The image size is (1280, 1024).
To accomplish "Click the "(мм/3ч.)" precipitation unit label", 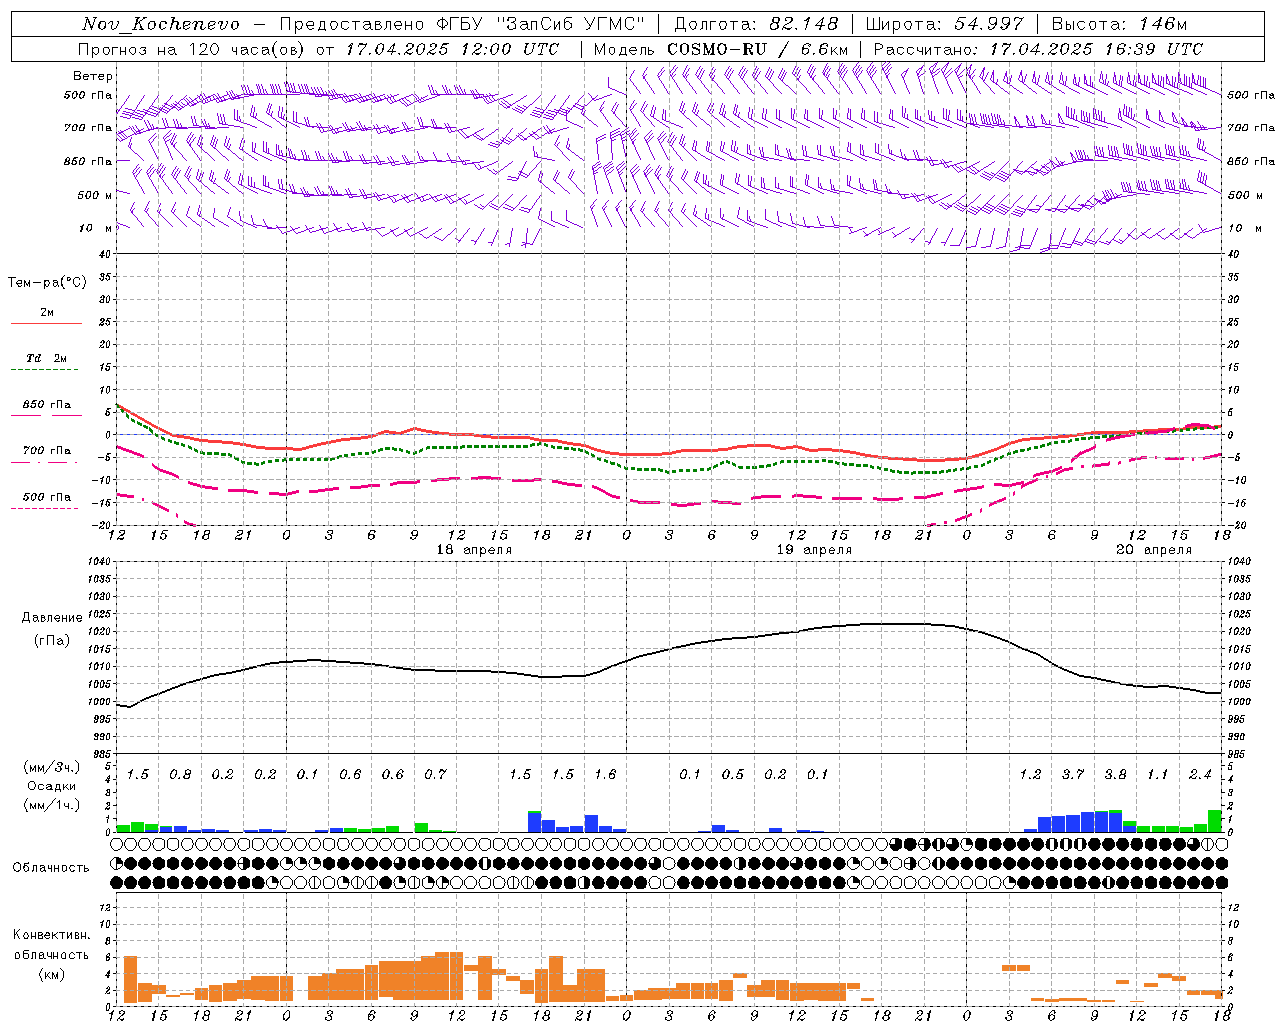I will 51,767.
